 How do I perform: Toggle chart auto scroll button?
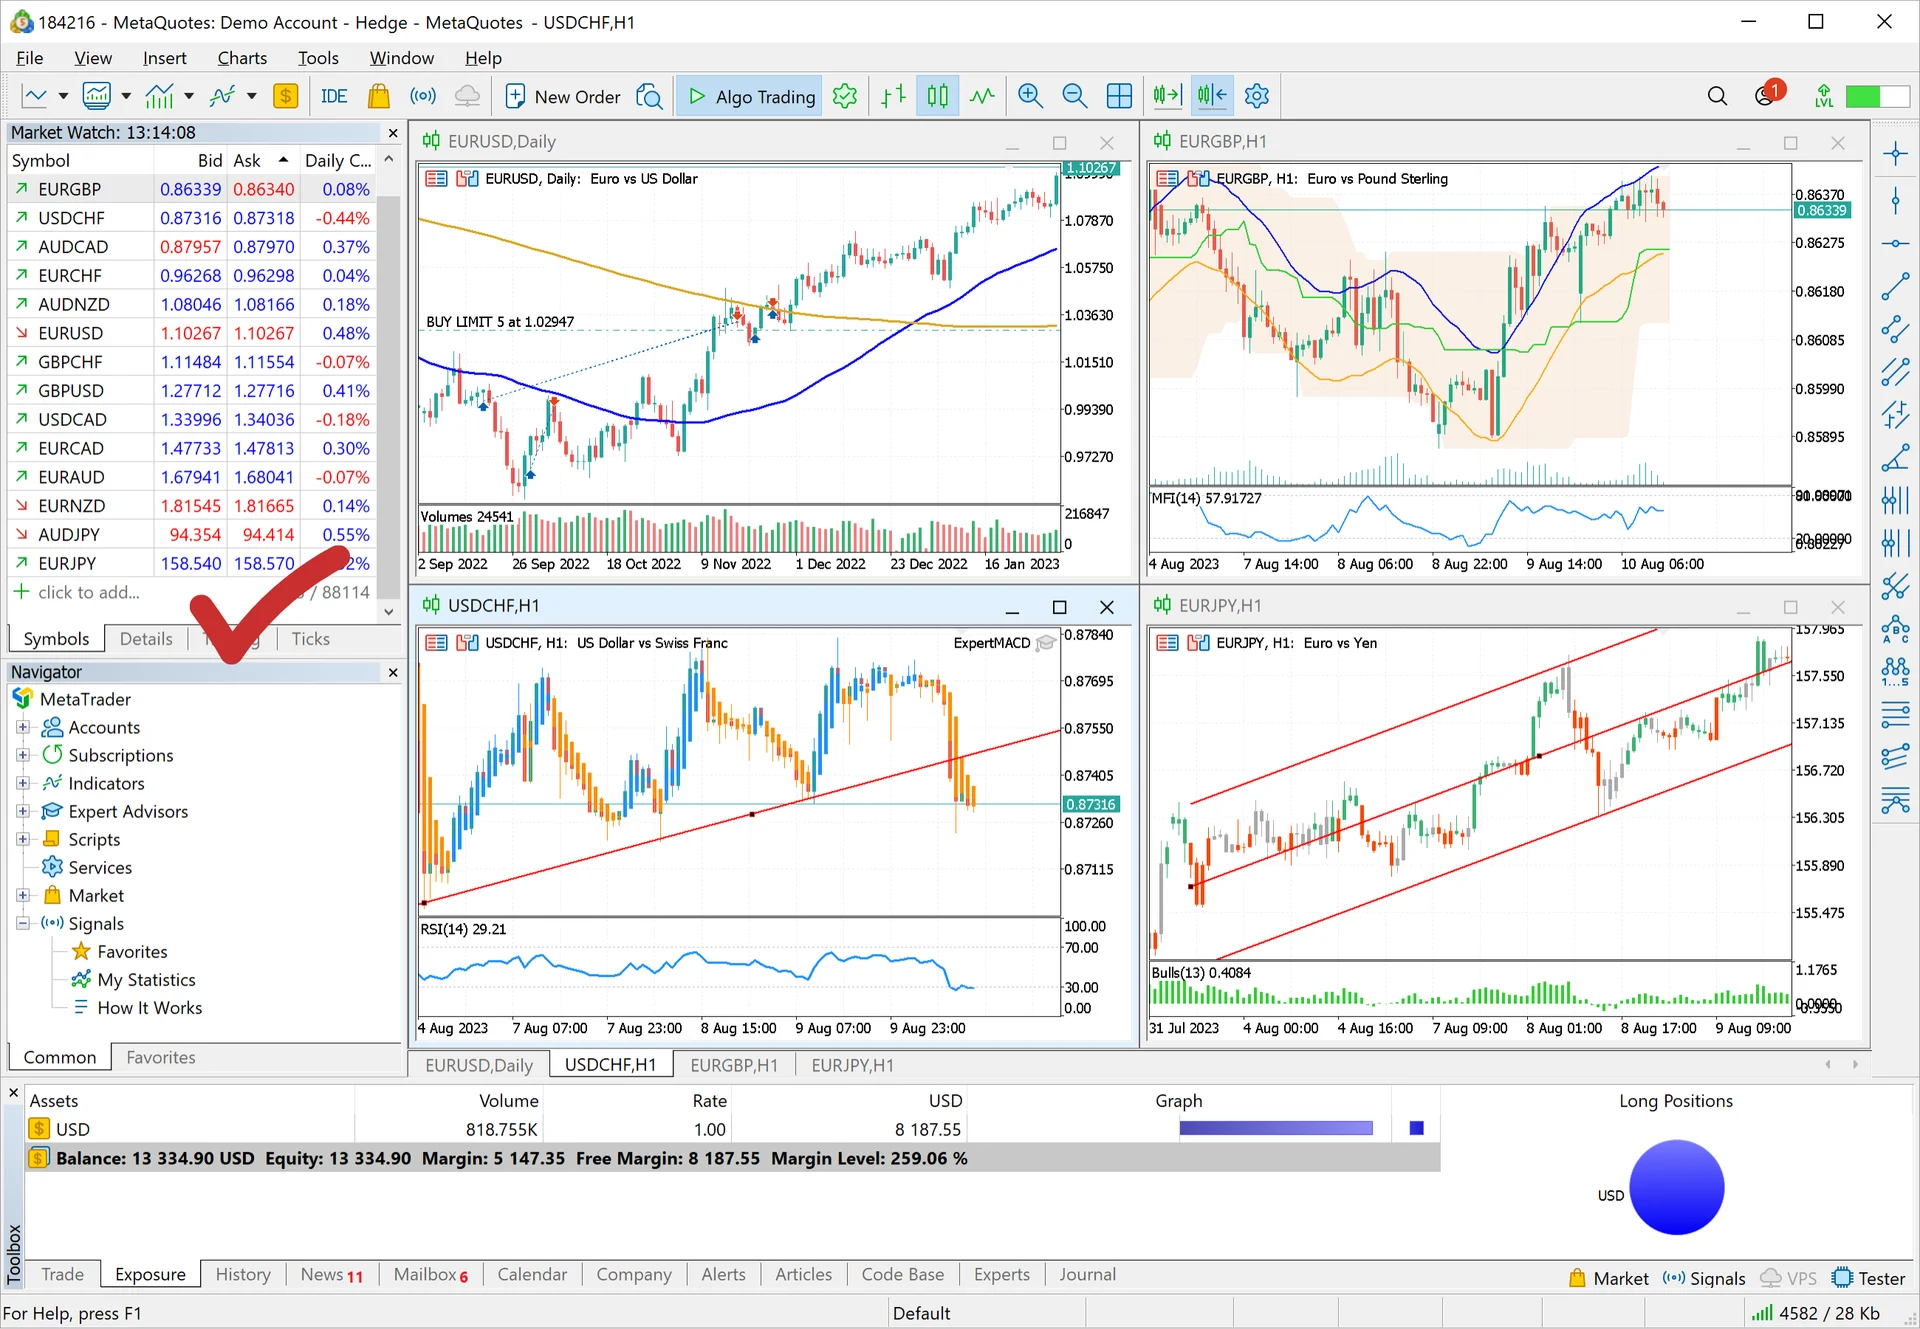pos(1166,96)
